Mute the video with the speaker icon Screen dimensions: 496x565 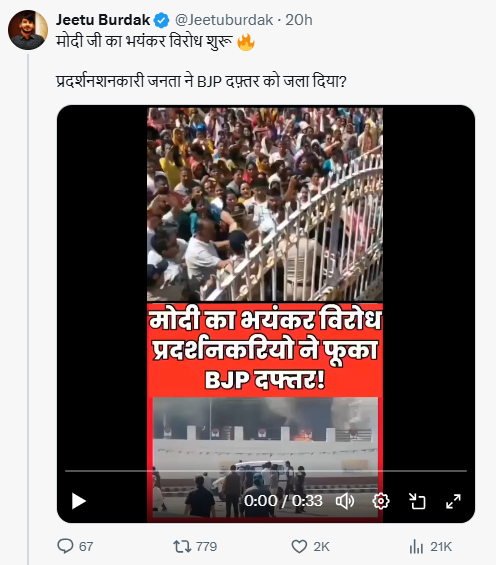pyautogui.click(x=345, y=501)
